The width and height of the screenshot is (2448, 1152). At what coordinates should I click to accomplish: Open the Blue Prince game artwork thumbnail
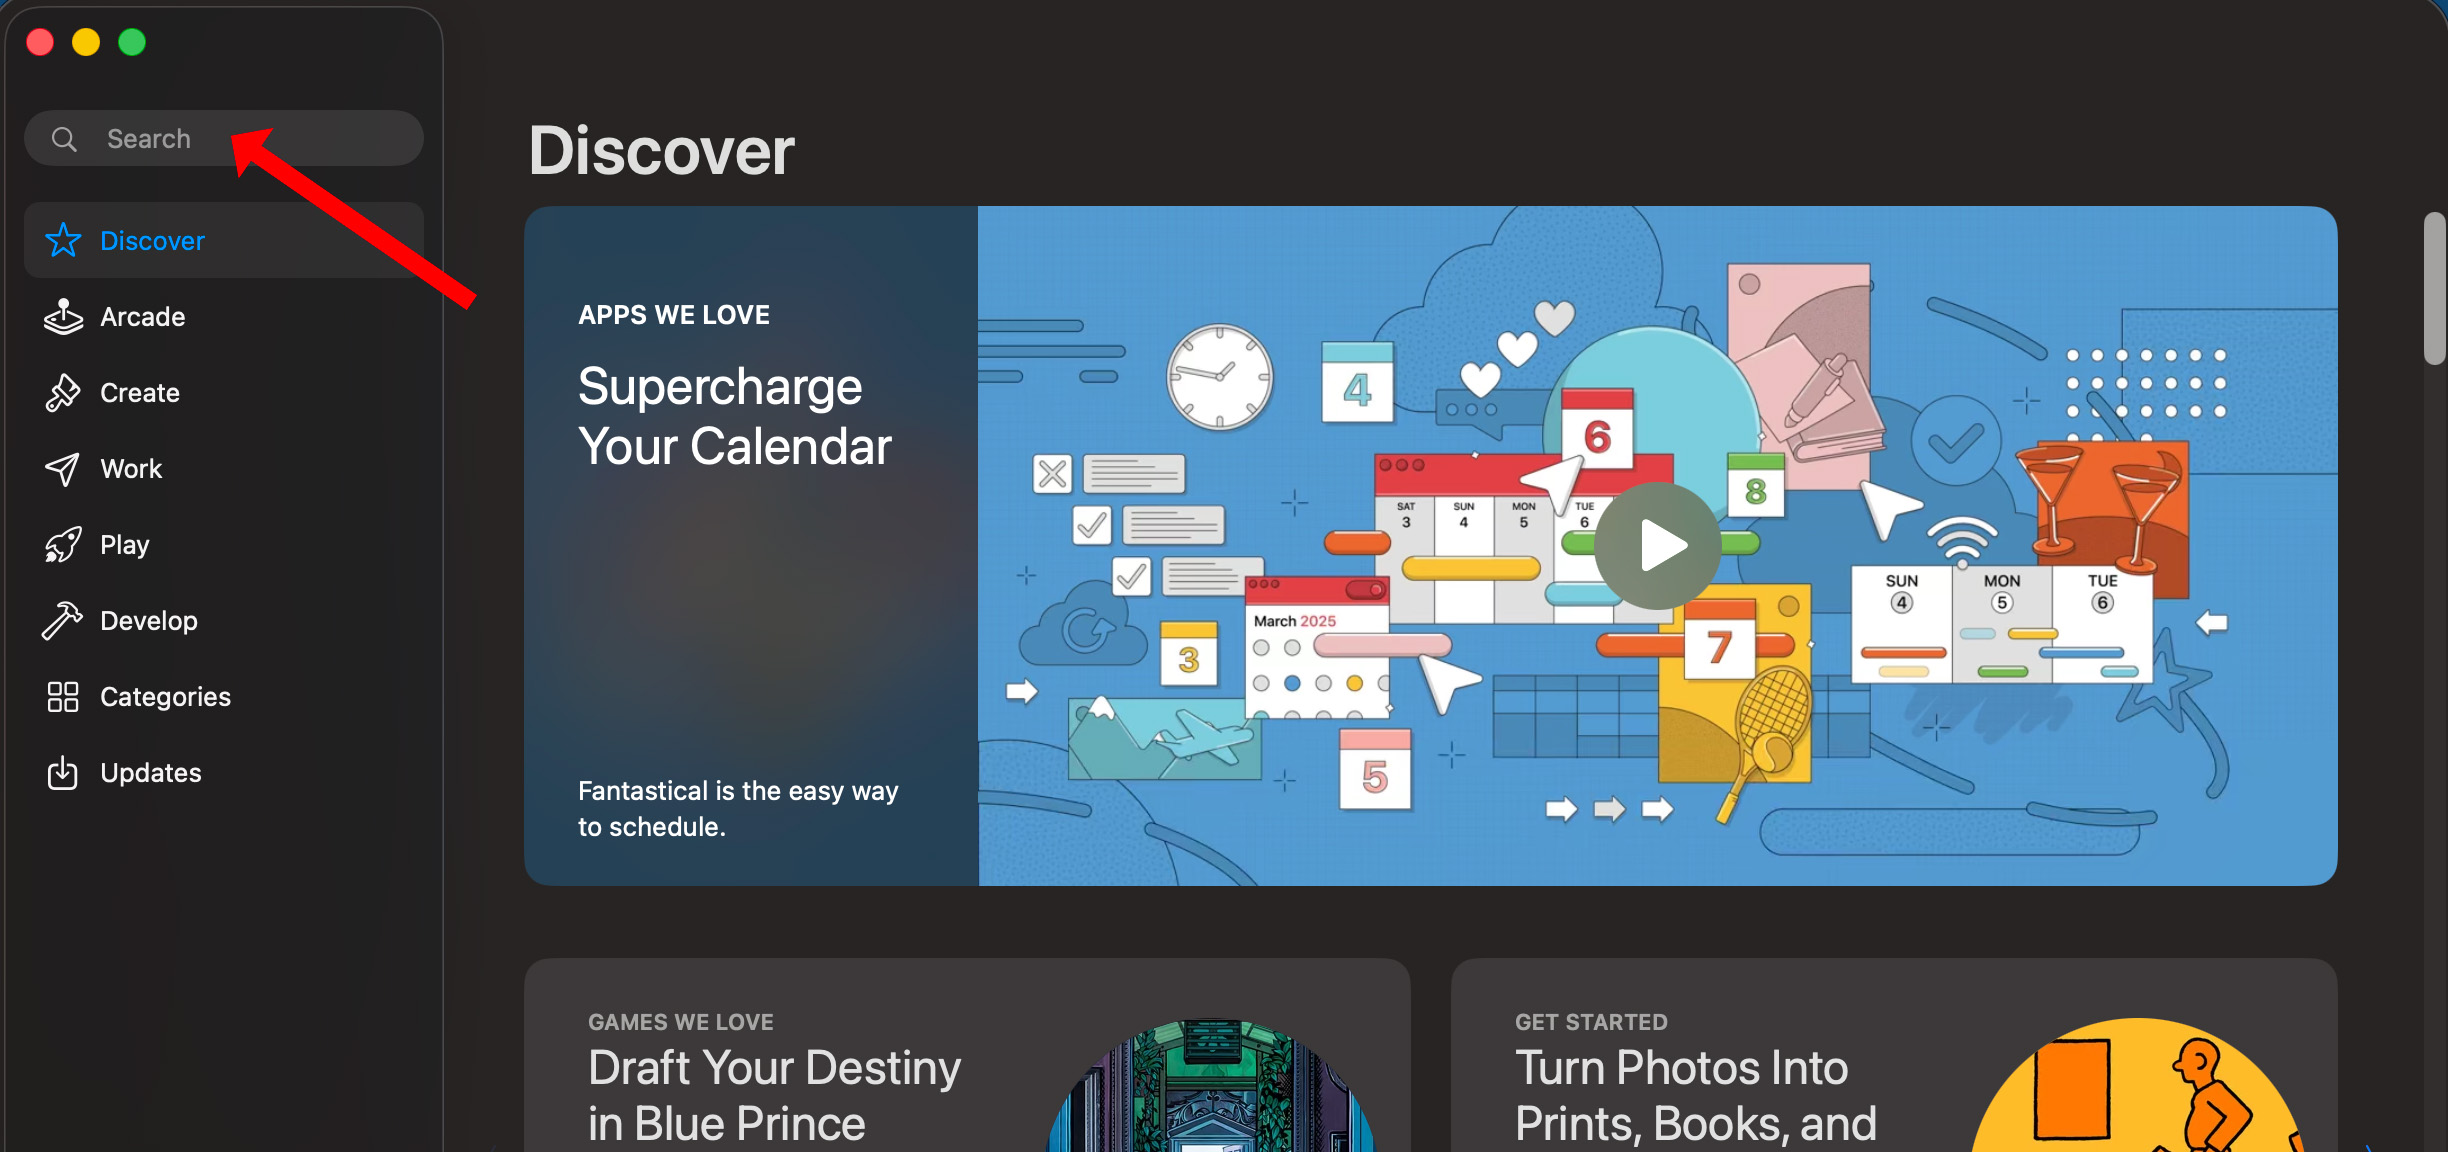[x=1211, y=1086]
